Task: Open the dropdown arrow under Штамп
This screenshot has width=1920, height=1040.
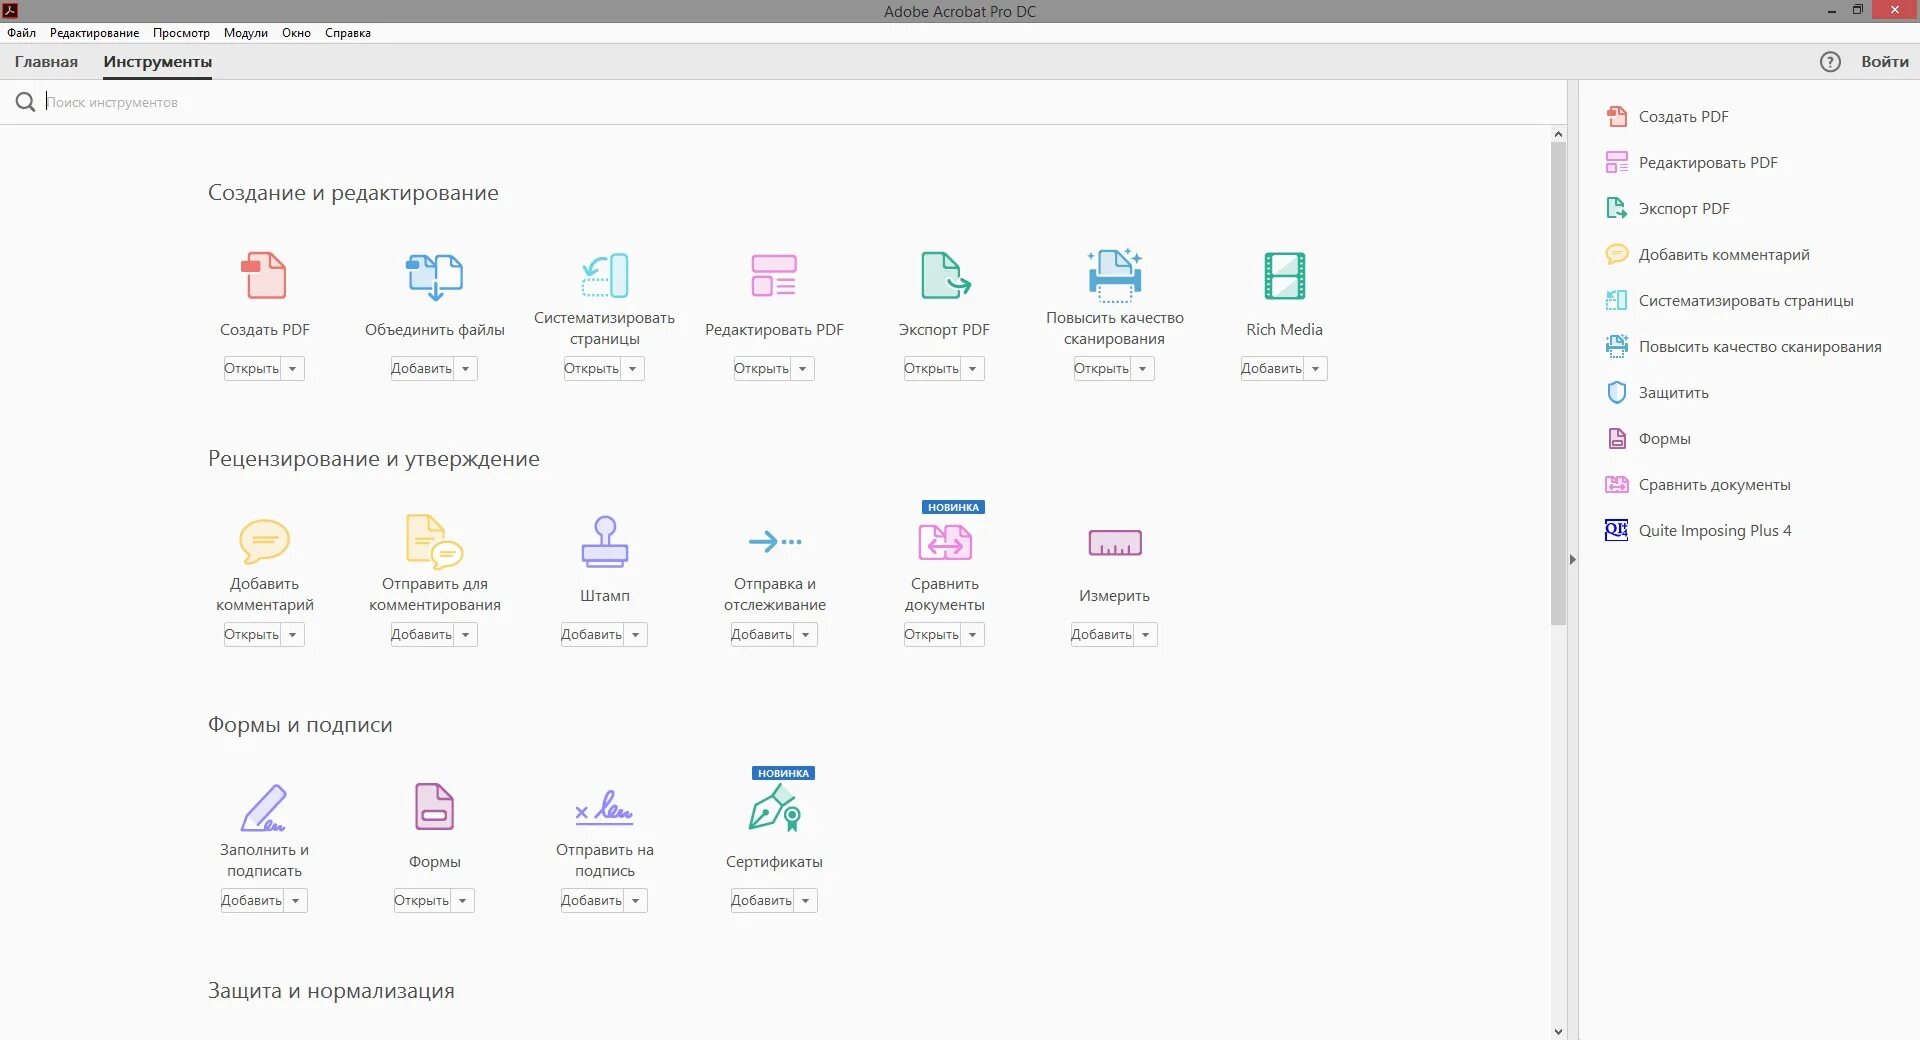Action: click(x=636, y=635)
